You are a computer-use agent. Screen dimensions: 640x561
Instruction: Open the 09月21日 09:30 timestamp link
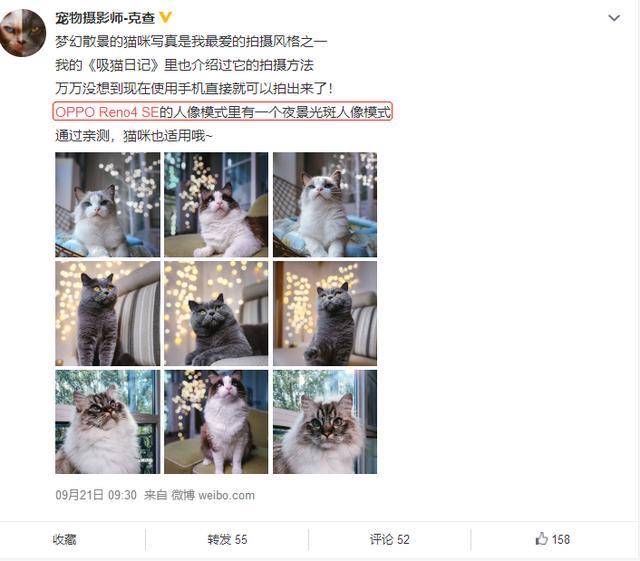(96, 495)
